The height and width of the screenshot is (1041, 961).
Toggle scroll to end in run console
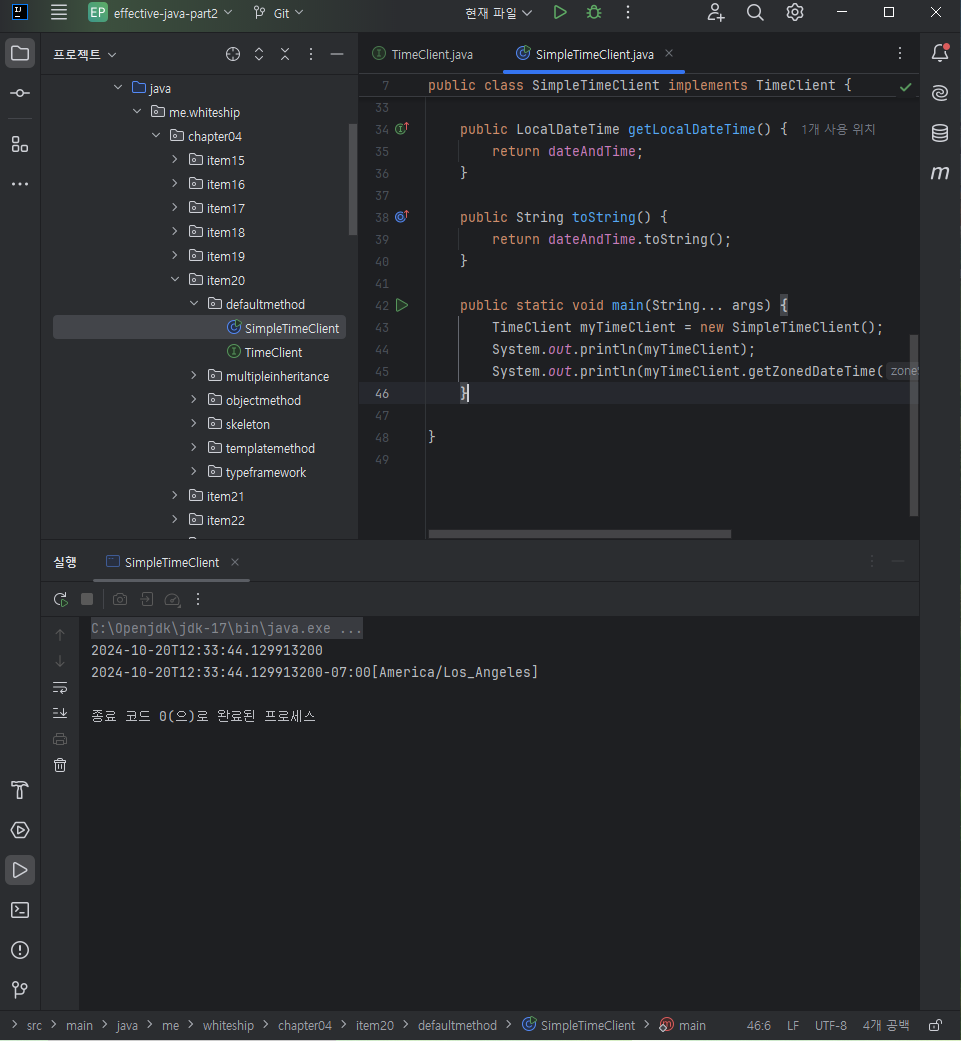pos(60,713)
